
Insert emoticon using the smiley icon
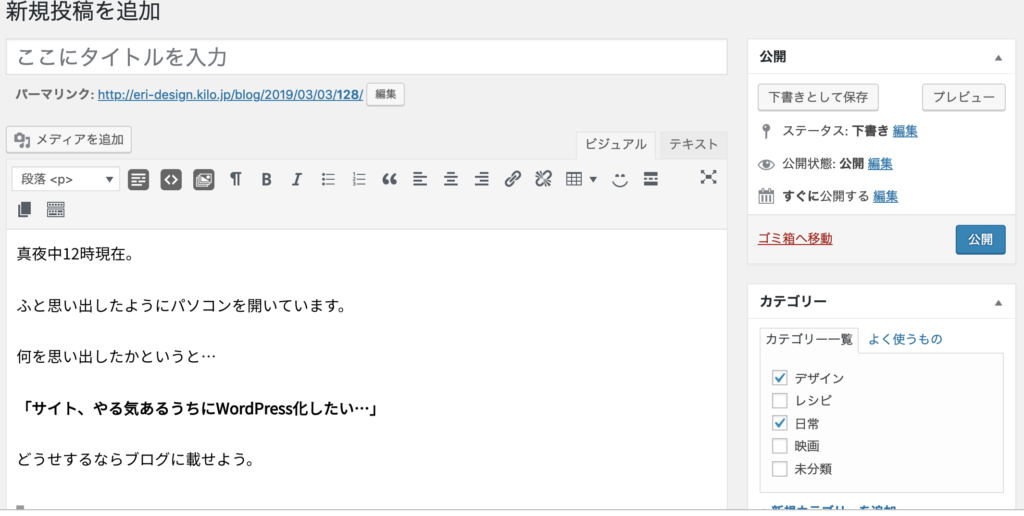[620, 179]
